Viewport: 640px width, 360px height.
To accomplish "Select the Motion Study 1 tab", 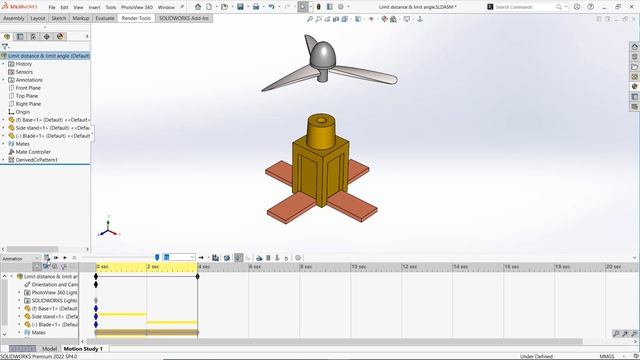I will (x=83, y=349).
